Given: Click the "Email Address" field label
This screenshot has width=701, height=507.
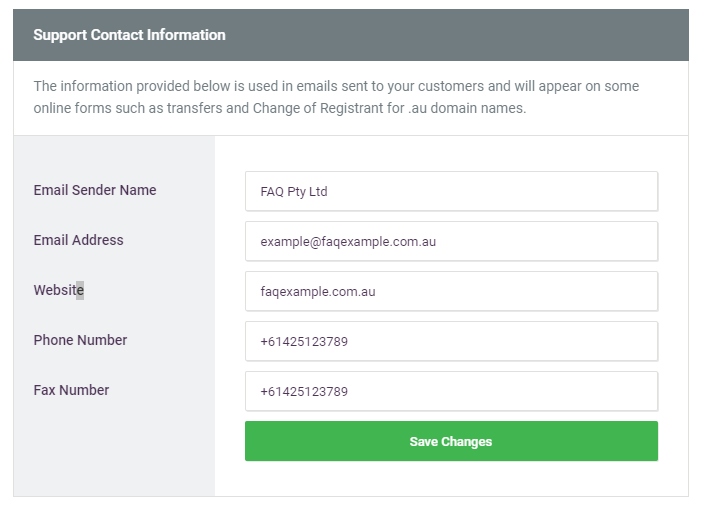Looking at the screenshot, I should 78,240.
